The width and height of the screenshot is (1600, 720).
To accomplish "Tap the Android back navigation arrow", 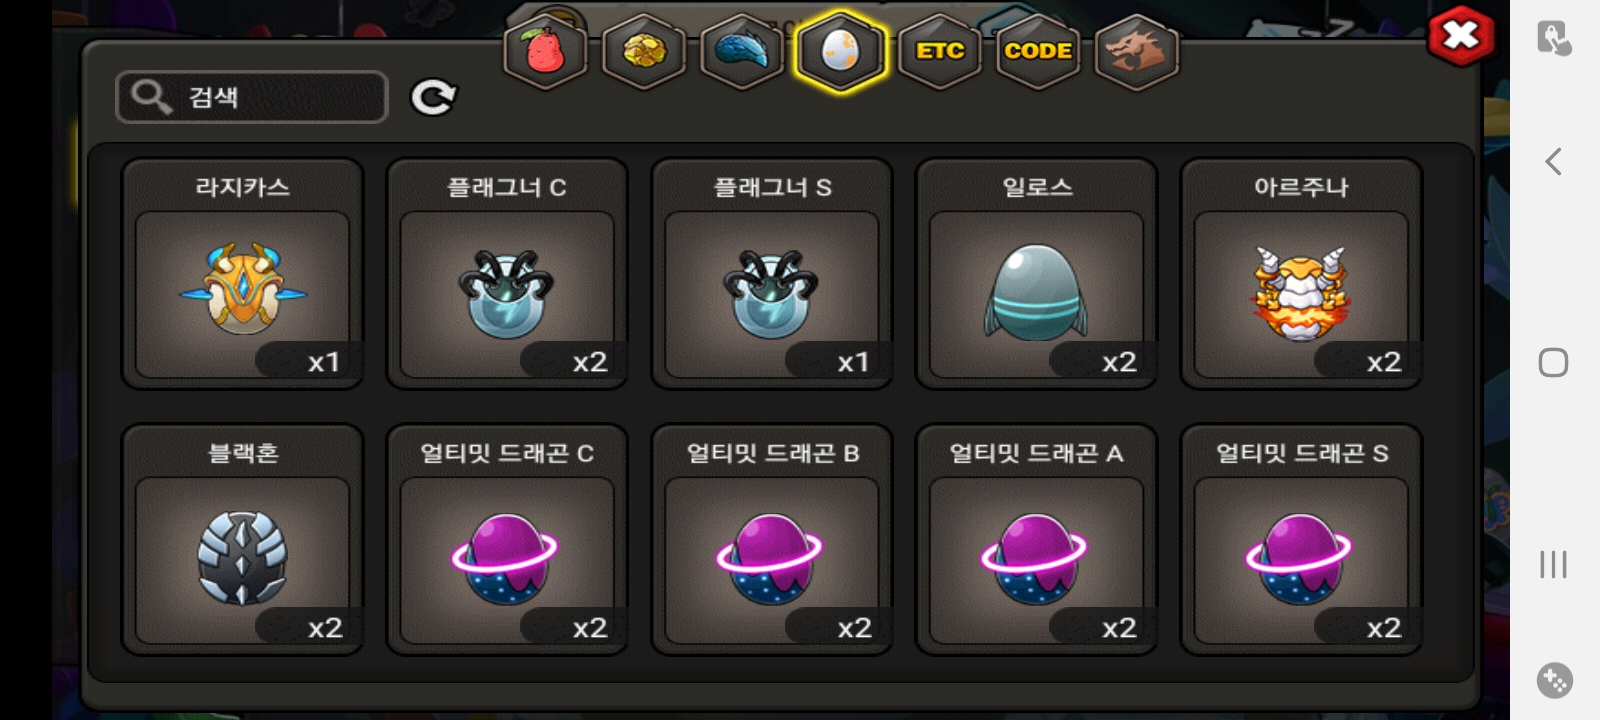I will tap(1553, 161).
